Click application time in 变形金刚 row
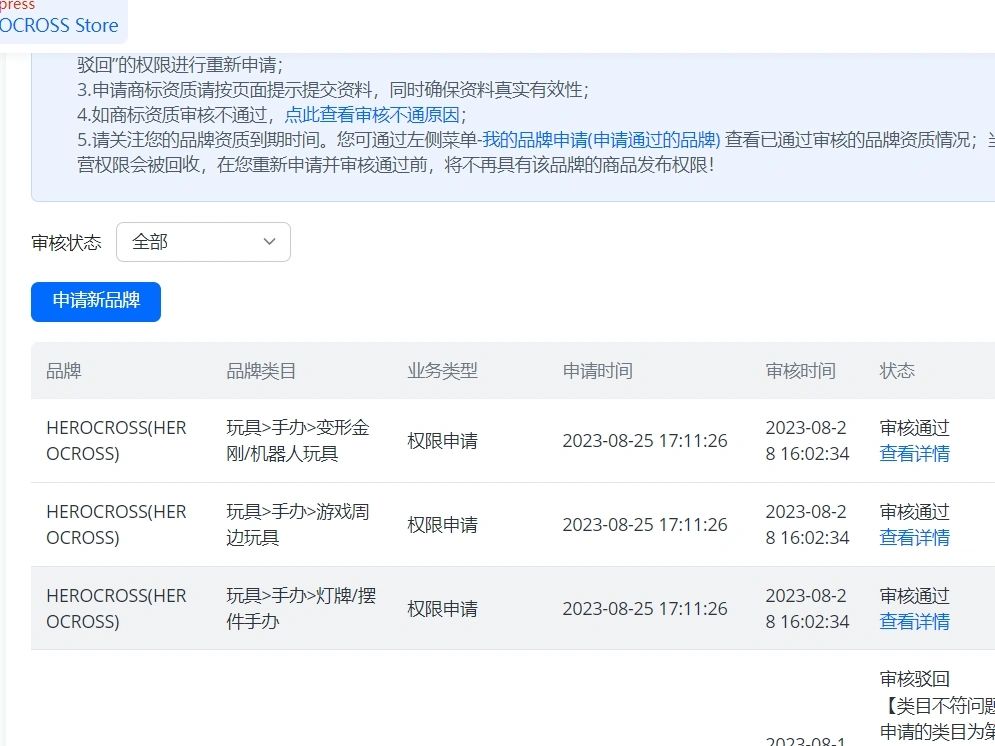Screen dimensions: 995x746 point(645,441)
